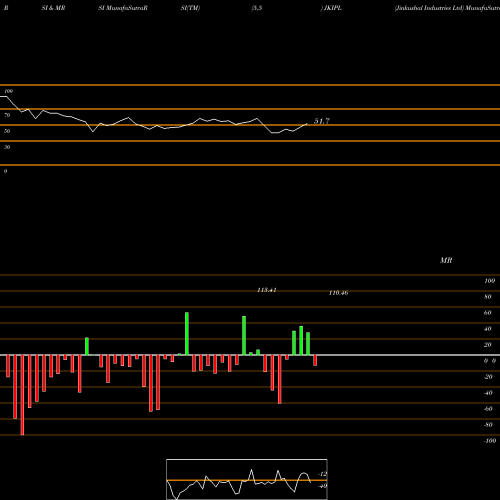Image resolution: width=500 pixels, height=500 pixels.
Task: Click the MR panel title label
Action: 446,260
